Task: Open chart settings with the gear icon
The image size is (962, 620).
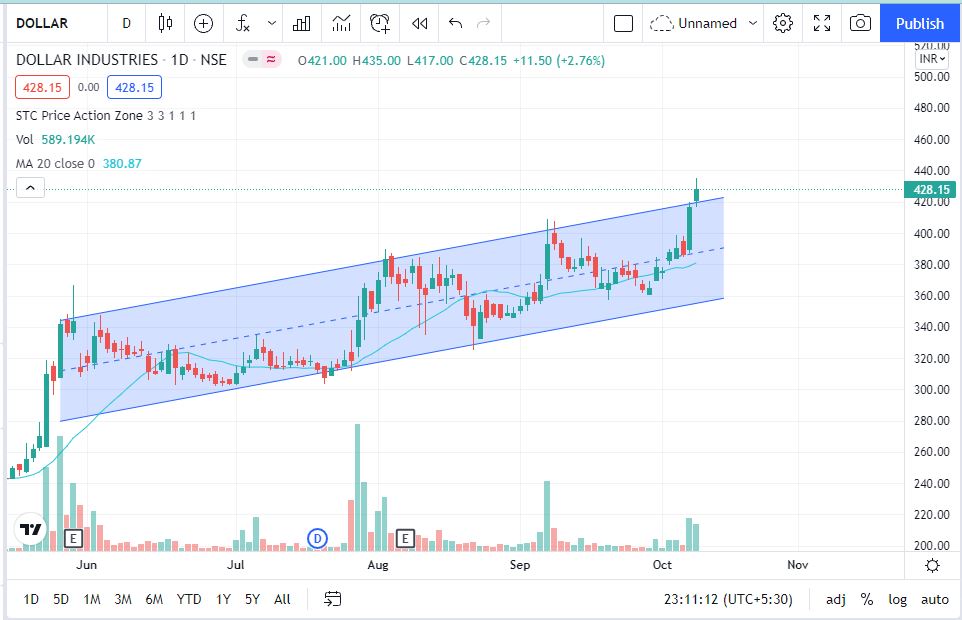Action: point(783,23)
